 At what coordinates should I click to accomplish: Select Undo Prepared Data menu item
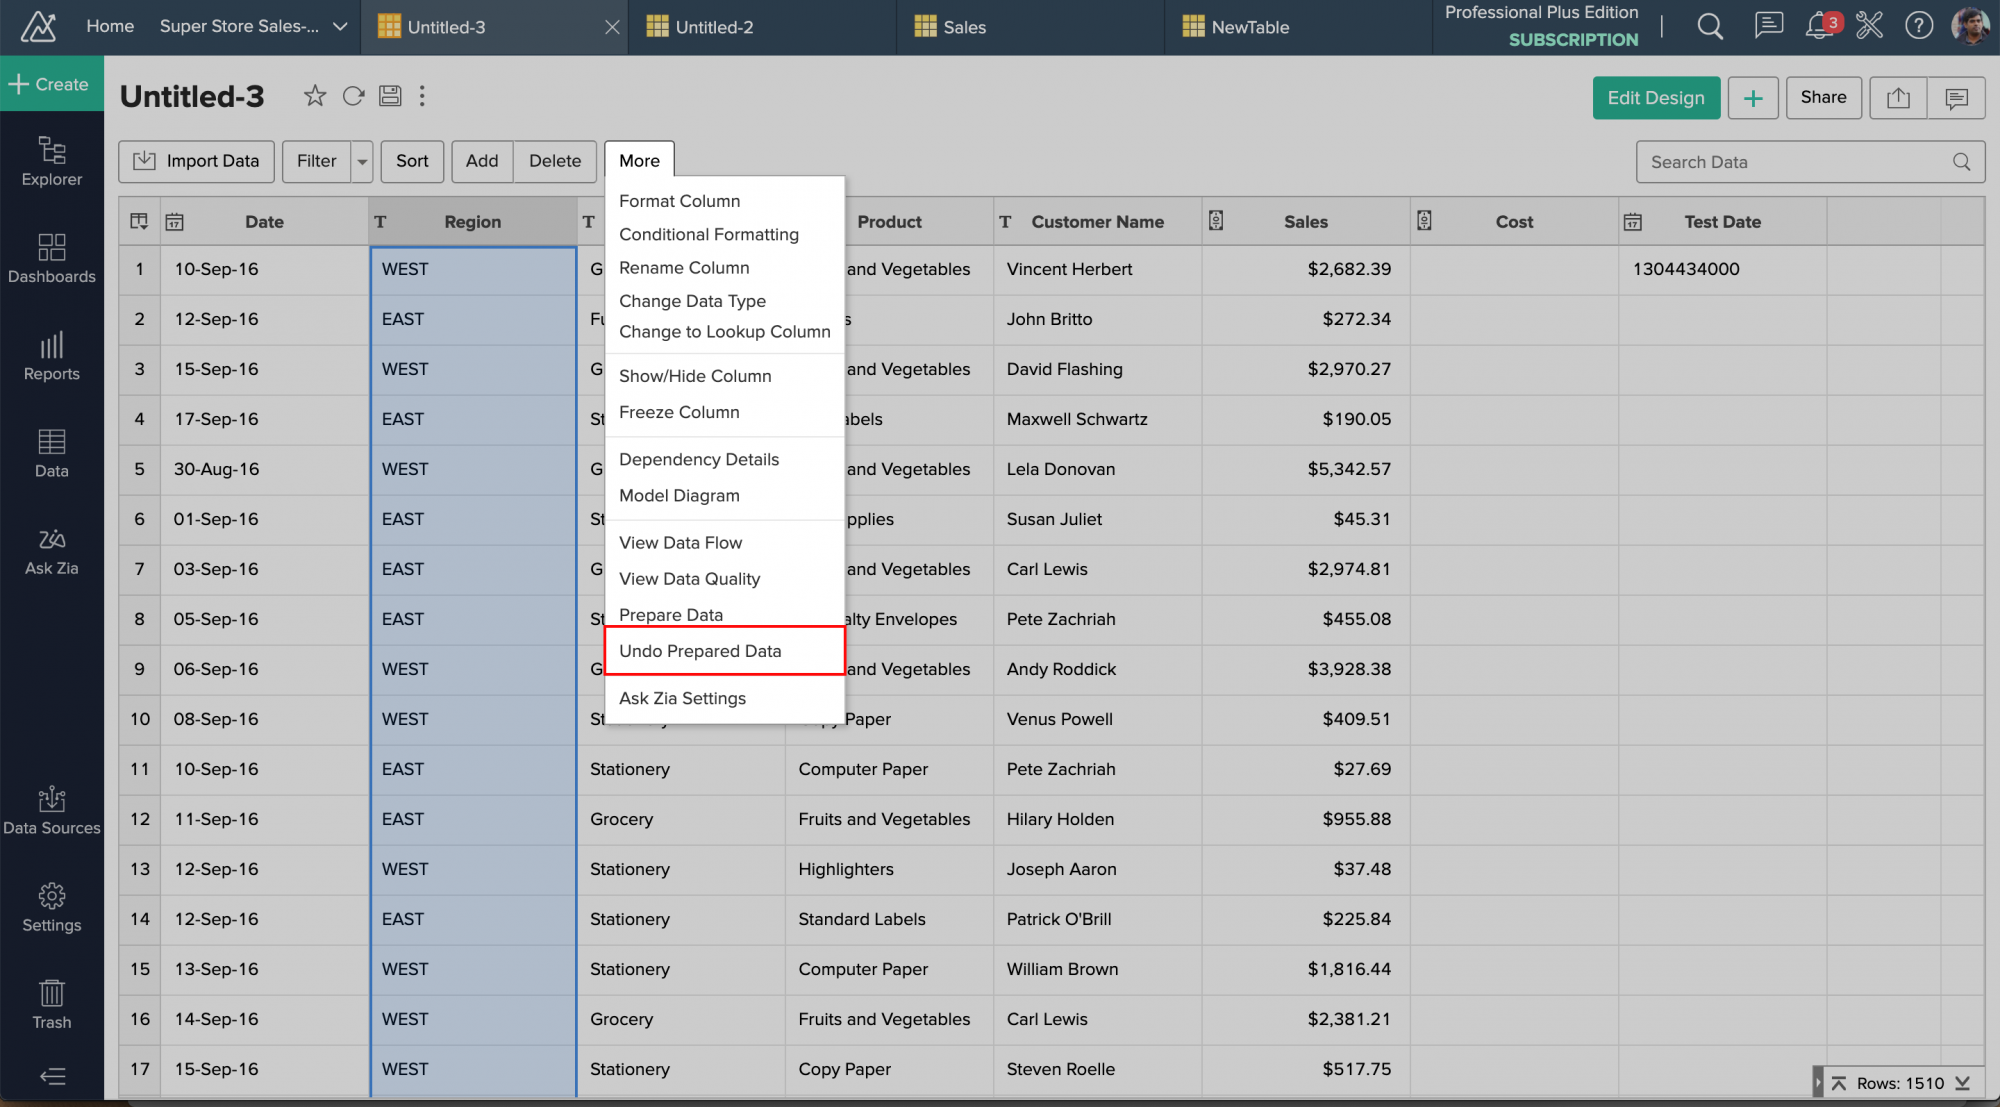(x=700, y=651)
